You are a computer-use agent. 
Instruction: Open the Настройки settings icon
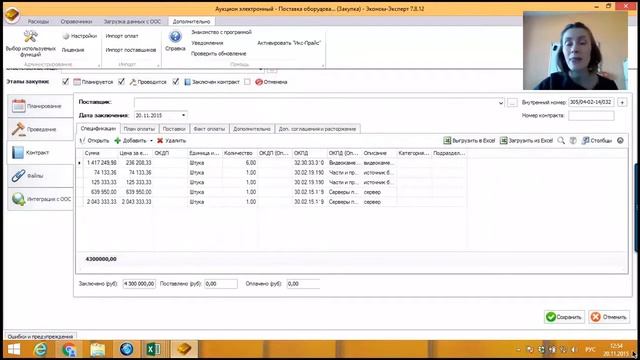66,36
